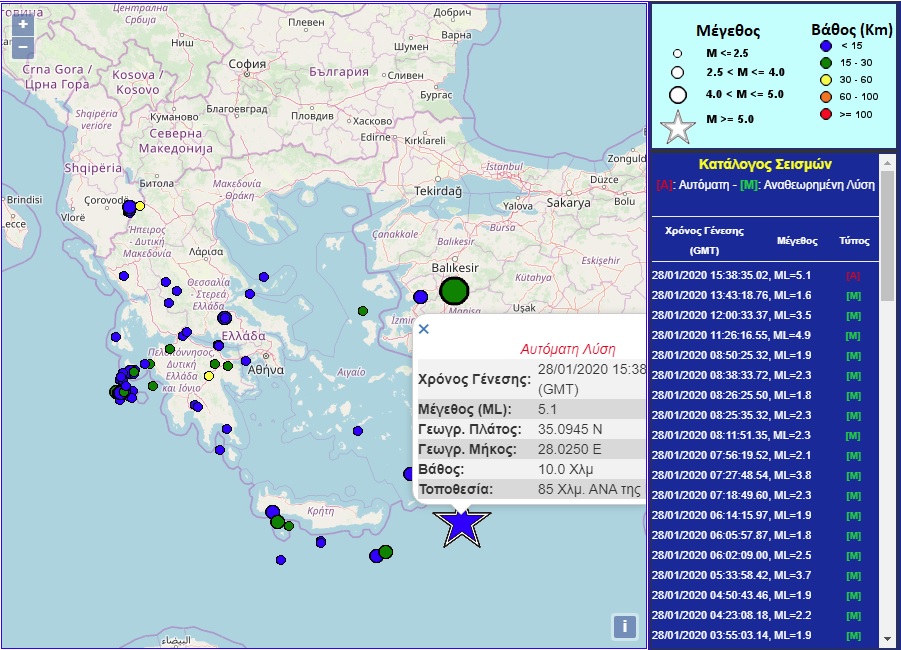The width and height of the screenshot is (901, 650).
Task: Click the scroll up arrow of catalog list
Action: click(886, 162)
